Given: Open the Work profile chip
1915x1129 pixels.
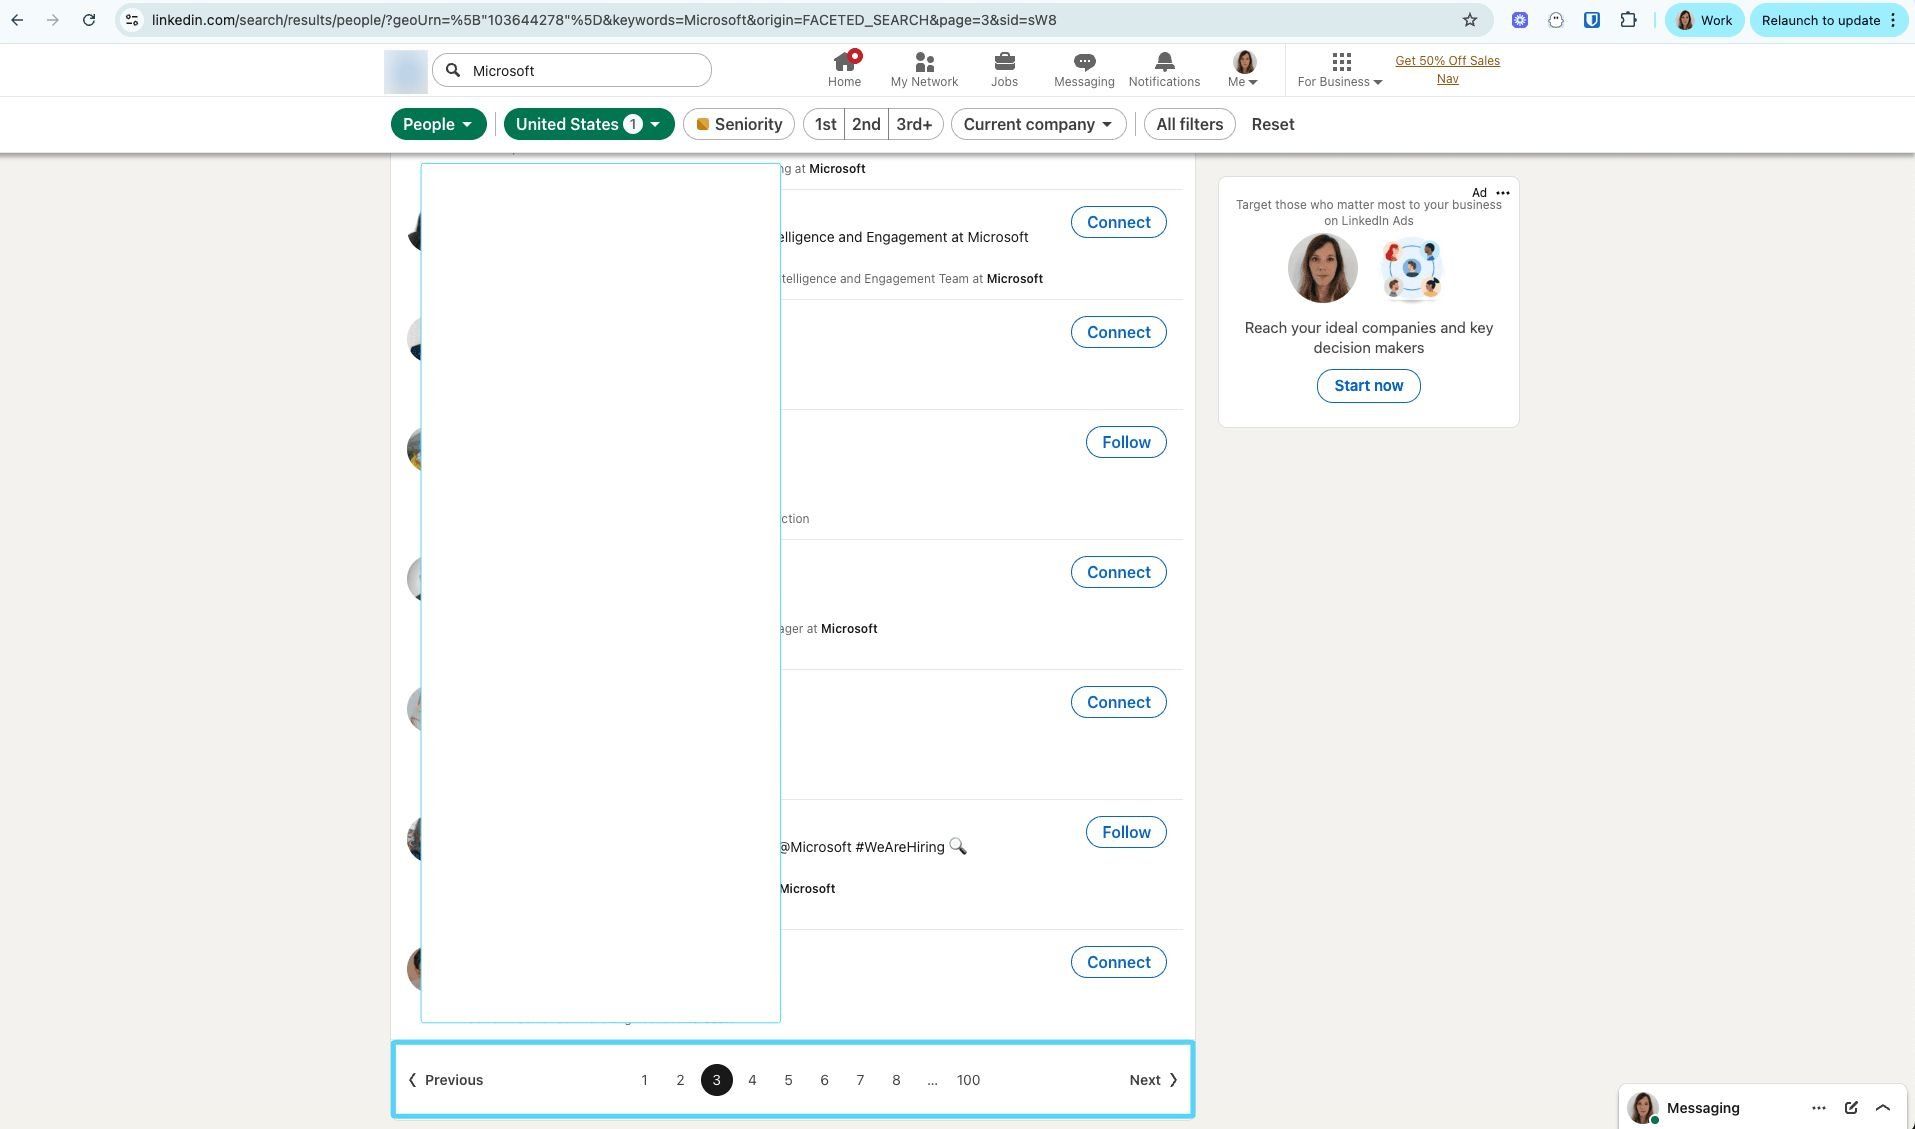Looking at the screenshot, I should [x=1704, y=20].
